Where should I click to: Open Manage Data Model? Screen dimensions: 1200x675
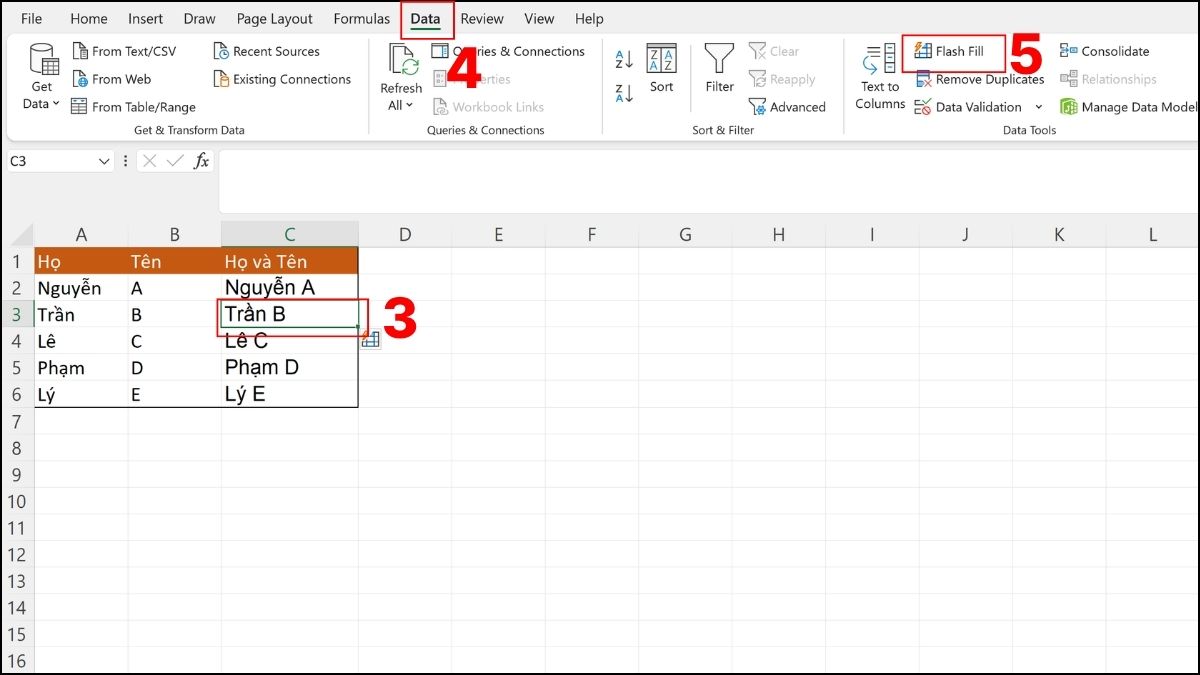tap(1129, 107)
